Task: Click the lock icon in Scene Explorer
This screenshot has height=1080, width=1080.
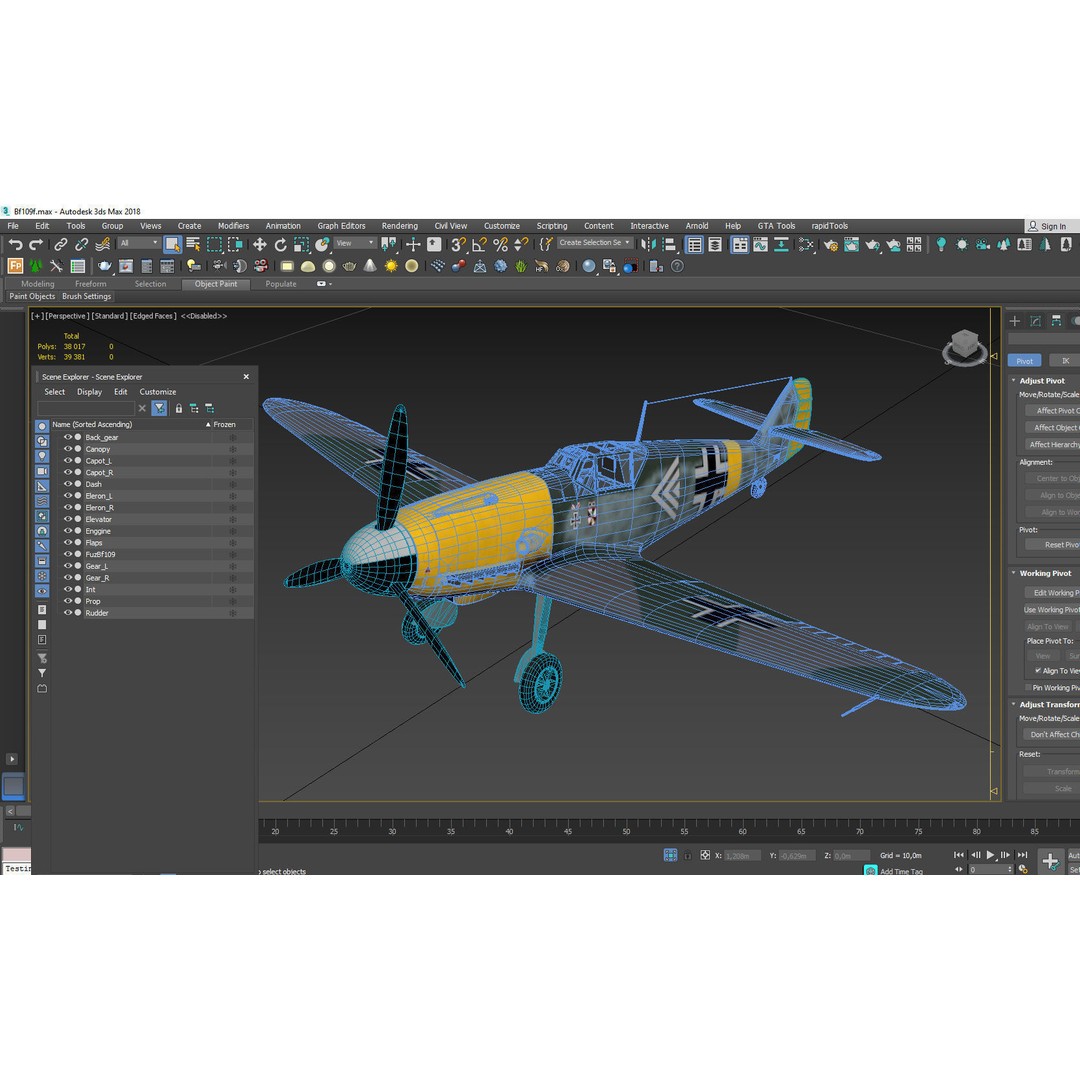Action: coord(178,408)
